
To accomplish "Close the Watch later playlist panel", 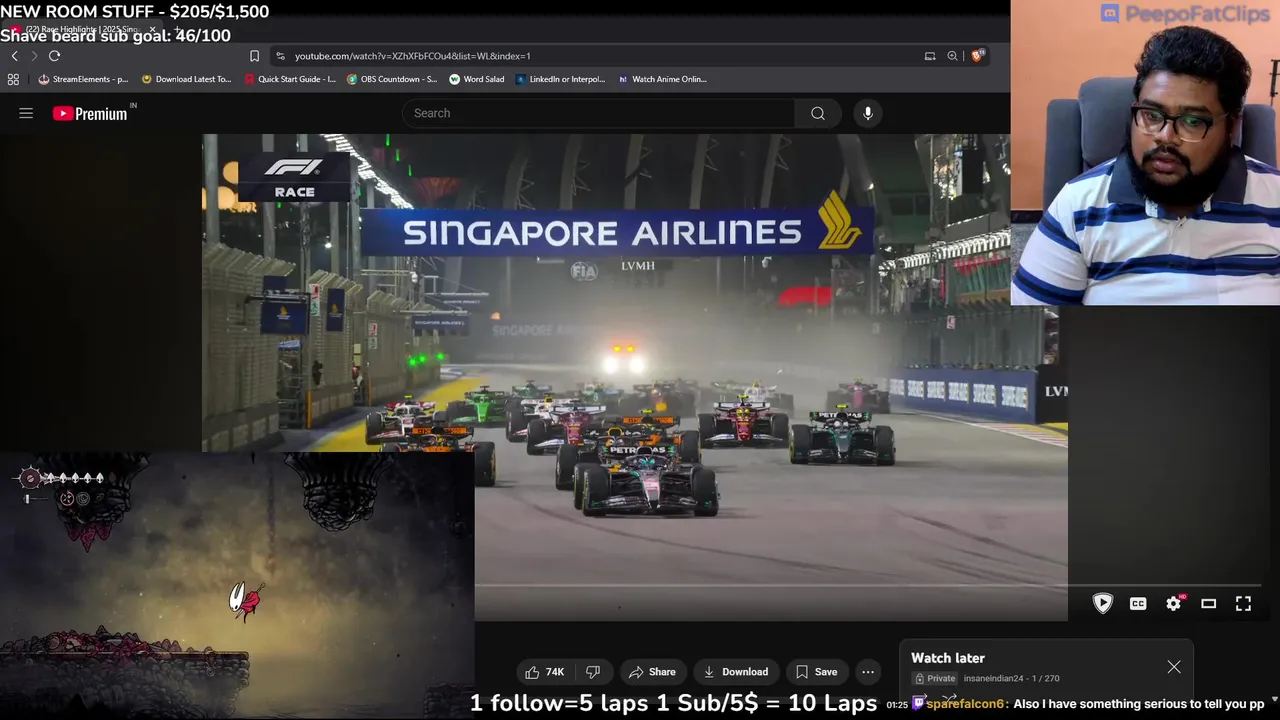I will pyautogui.click(x=1174, y=667).
